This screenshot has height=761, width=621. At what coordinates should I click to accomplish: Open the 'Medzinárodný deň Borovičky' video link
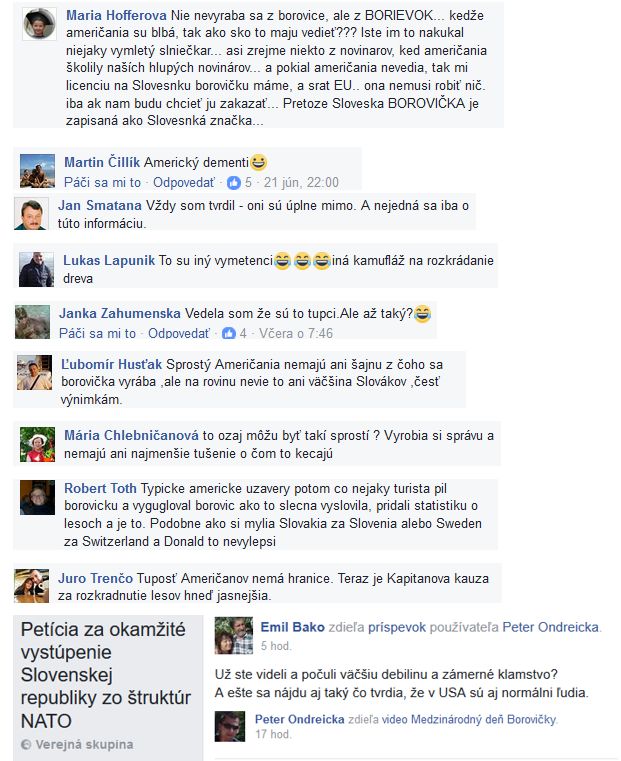pos(483,719)
